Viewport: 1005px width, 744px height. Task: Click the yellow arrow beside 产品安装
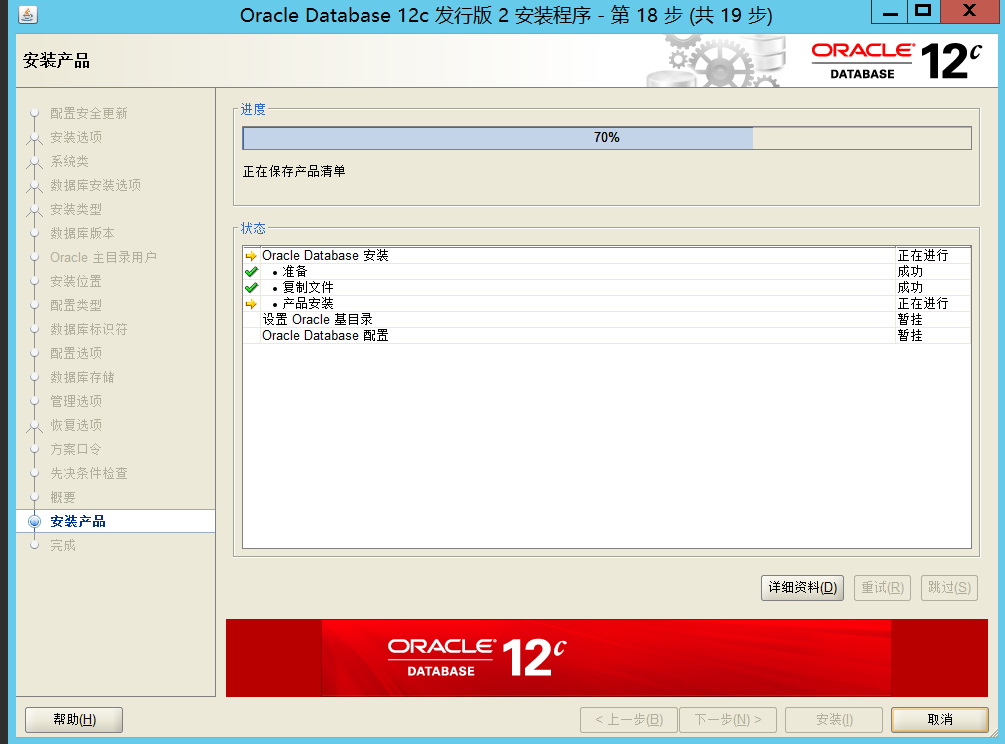(x=249, y=303)
